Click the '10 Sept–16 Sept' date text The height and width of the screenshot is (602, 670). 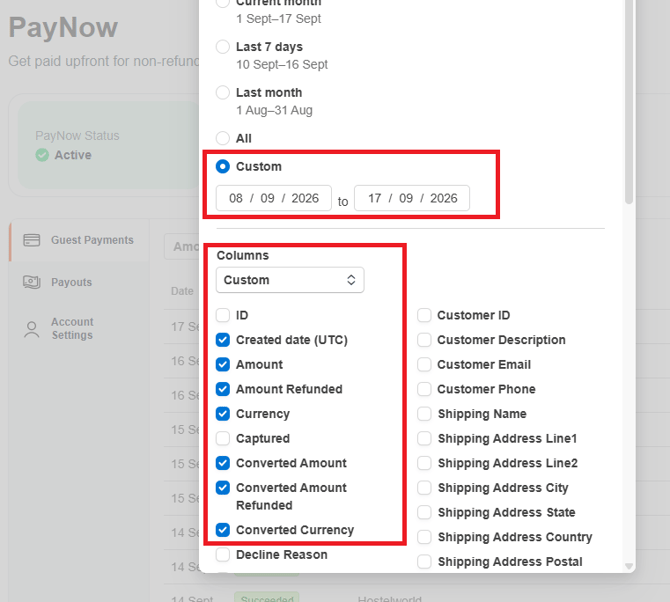[282, 65]
